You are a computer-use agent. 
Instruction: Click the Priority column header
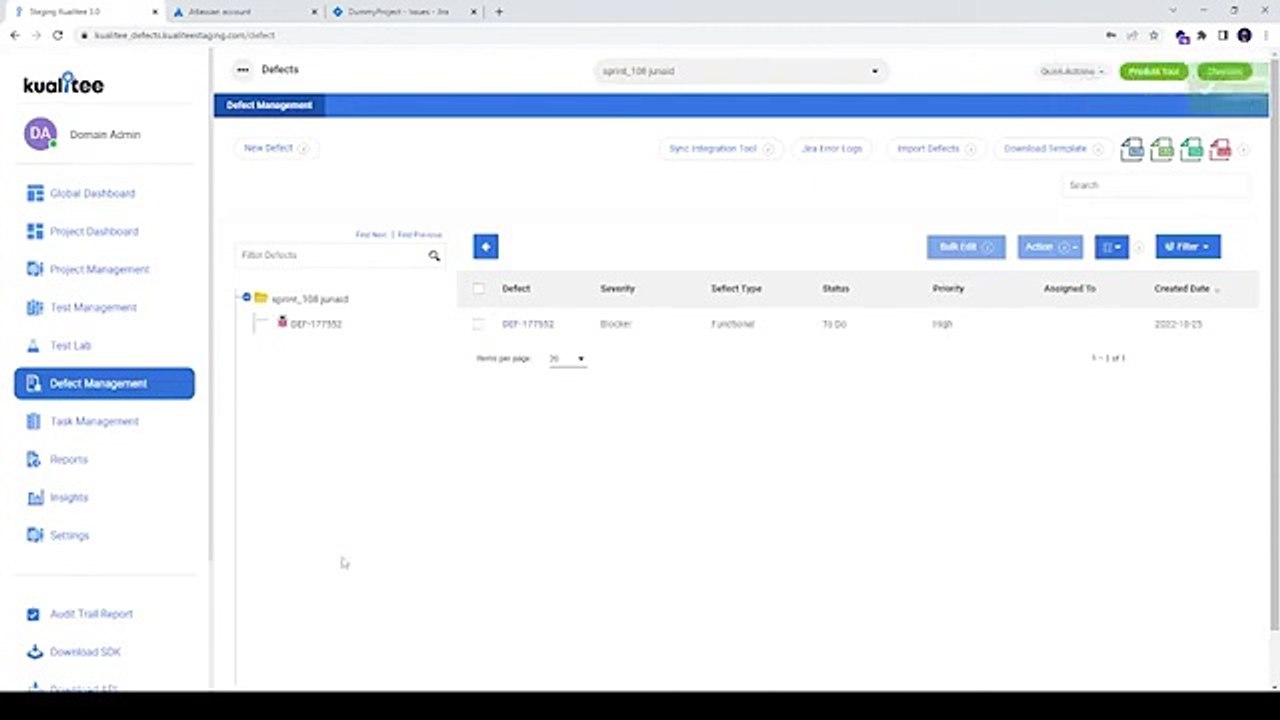pos(948,289)
